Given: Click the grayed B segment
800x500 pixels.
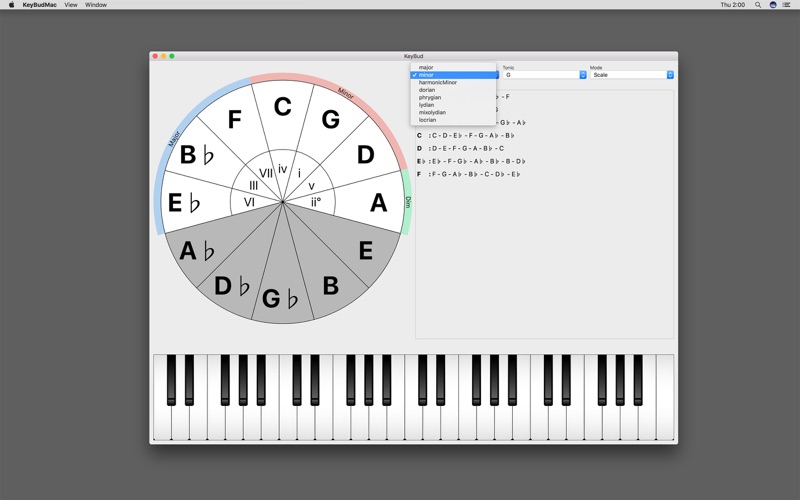Looking at the screenshot, I should pyautogui.click(x=331, y=286).
